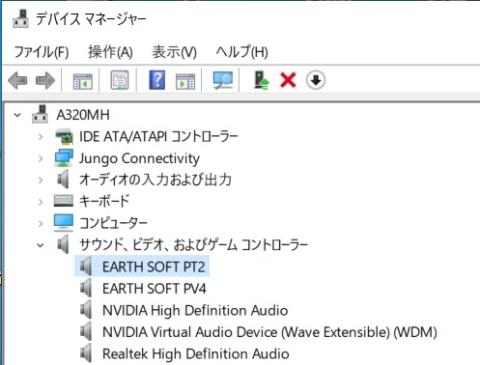Viewport: 480px width, 365px height.
Task: Click the Update driver toolbar icon
Action: click(261, 80)
